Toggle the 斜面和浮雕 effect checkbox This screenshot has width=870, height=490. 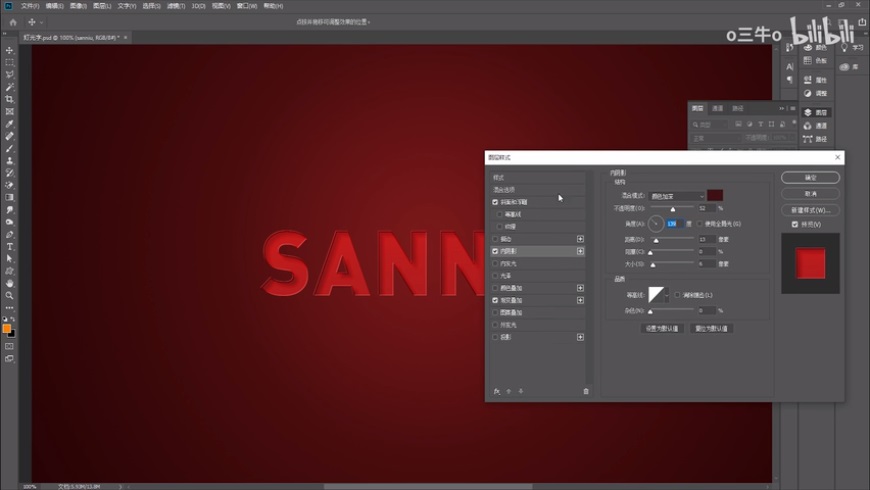coord(495,202)
